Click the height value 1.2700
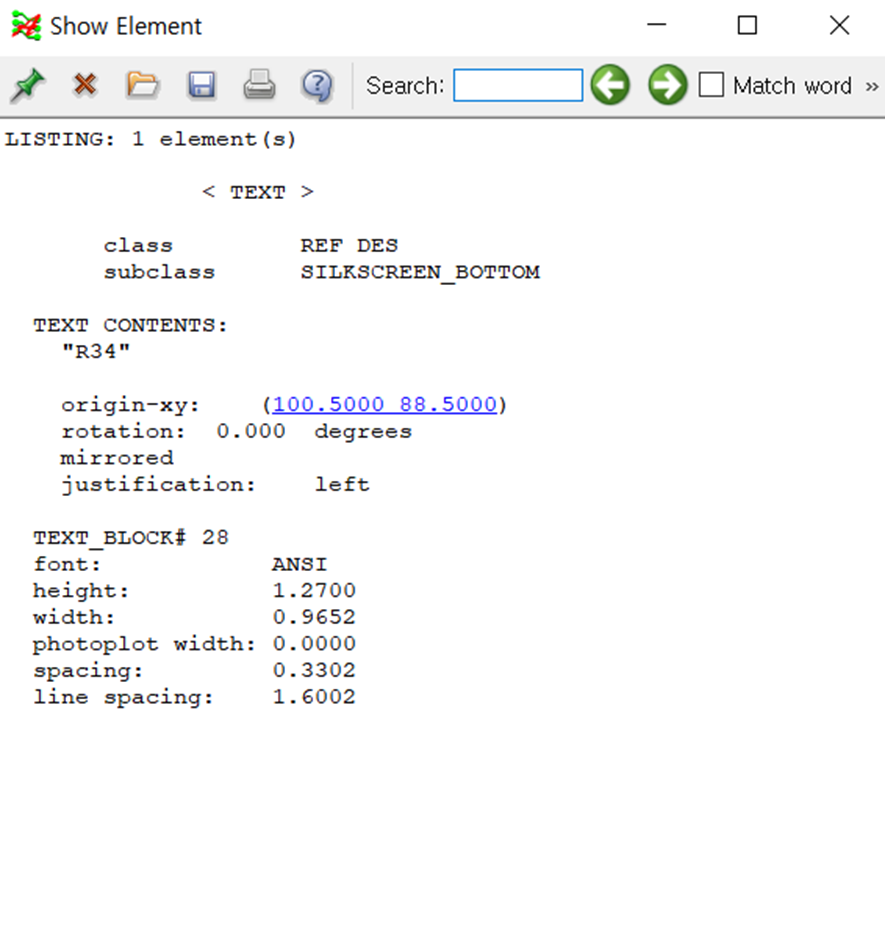 click(314, 591)
